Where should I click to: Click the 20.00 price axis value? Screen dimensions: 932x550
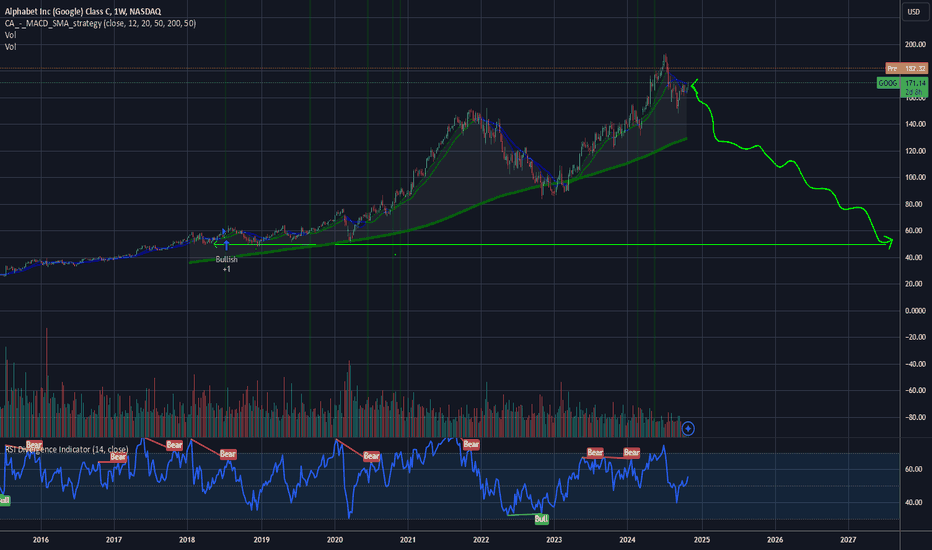pyautogui.click(x=915, y=284)
